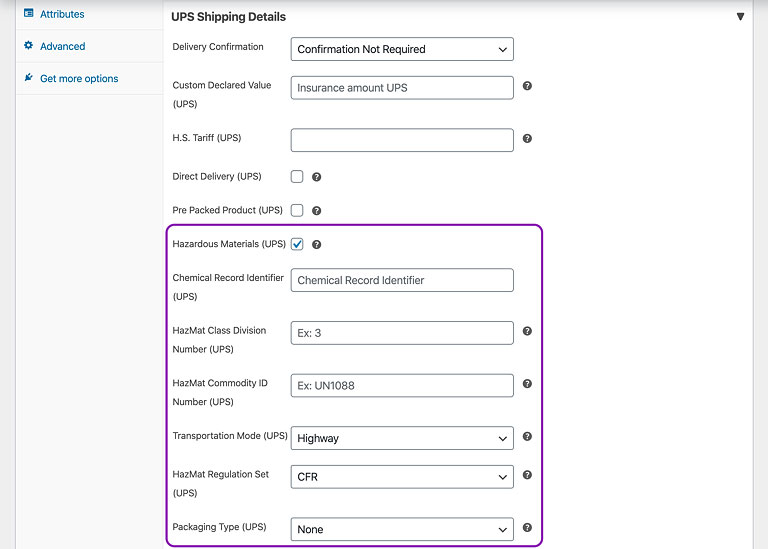Screen dimensions: 768x549
Task: Open help tip beside Hazardous Materials checkbox
Action: point(316,244)
